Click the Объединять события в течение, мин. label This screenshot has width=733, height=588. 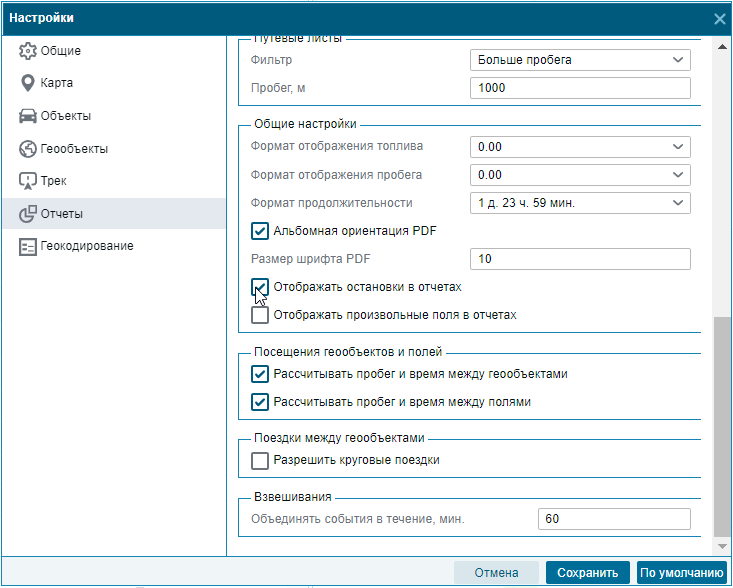(358, 519)
